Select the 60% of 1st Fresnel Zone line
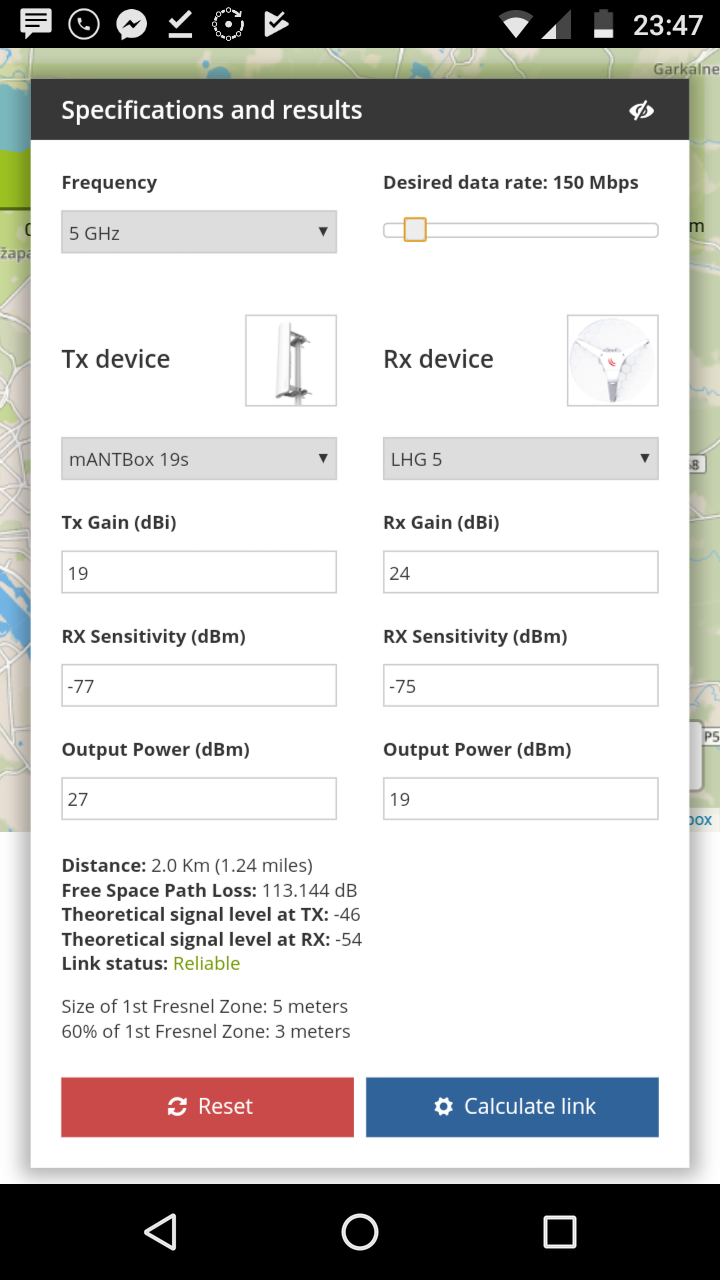Viewport: 720px width, 1280px height. pyautogui.click(x=206, y=1031)
